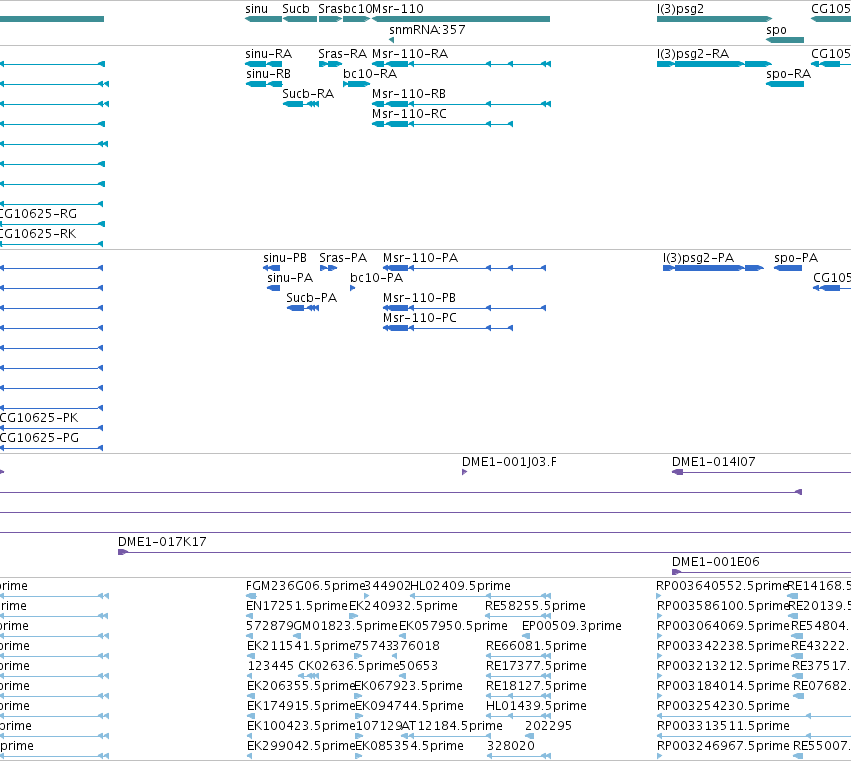Select EST EK206355.5prime
This screenshot has height=761, width=851.
click(x=301, y=686)
